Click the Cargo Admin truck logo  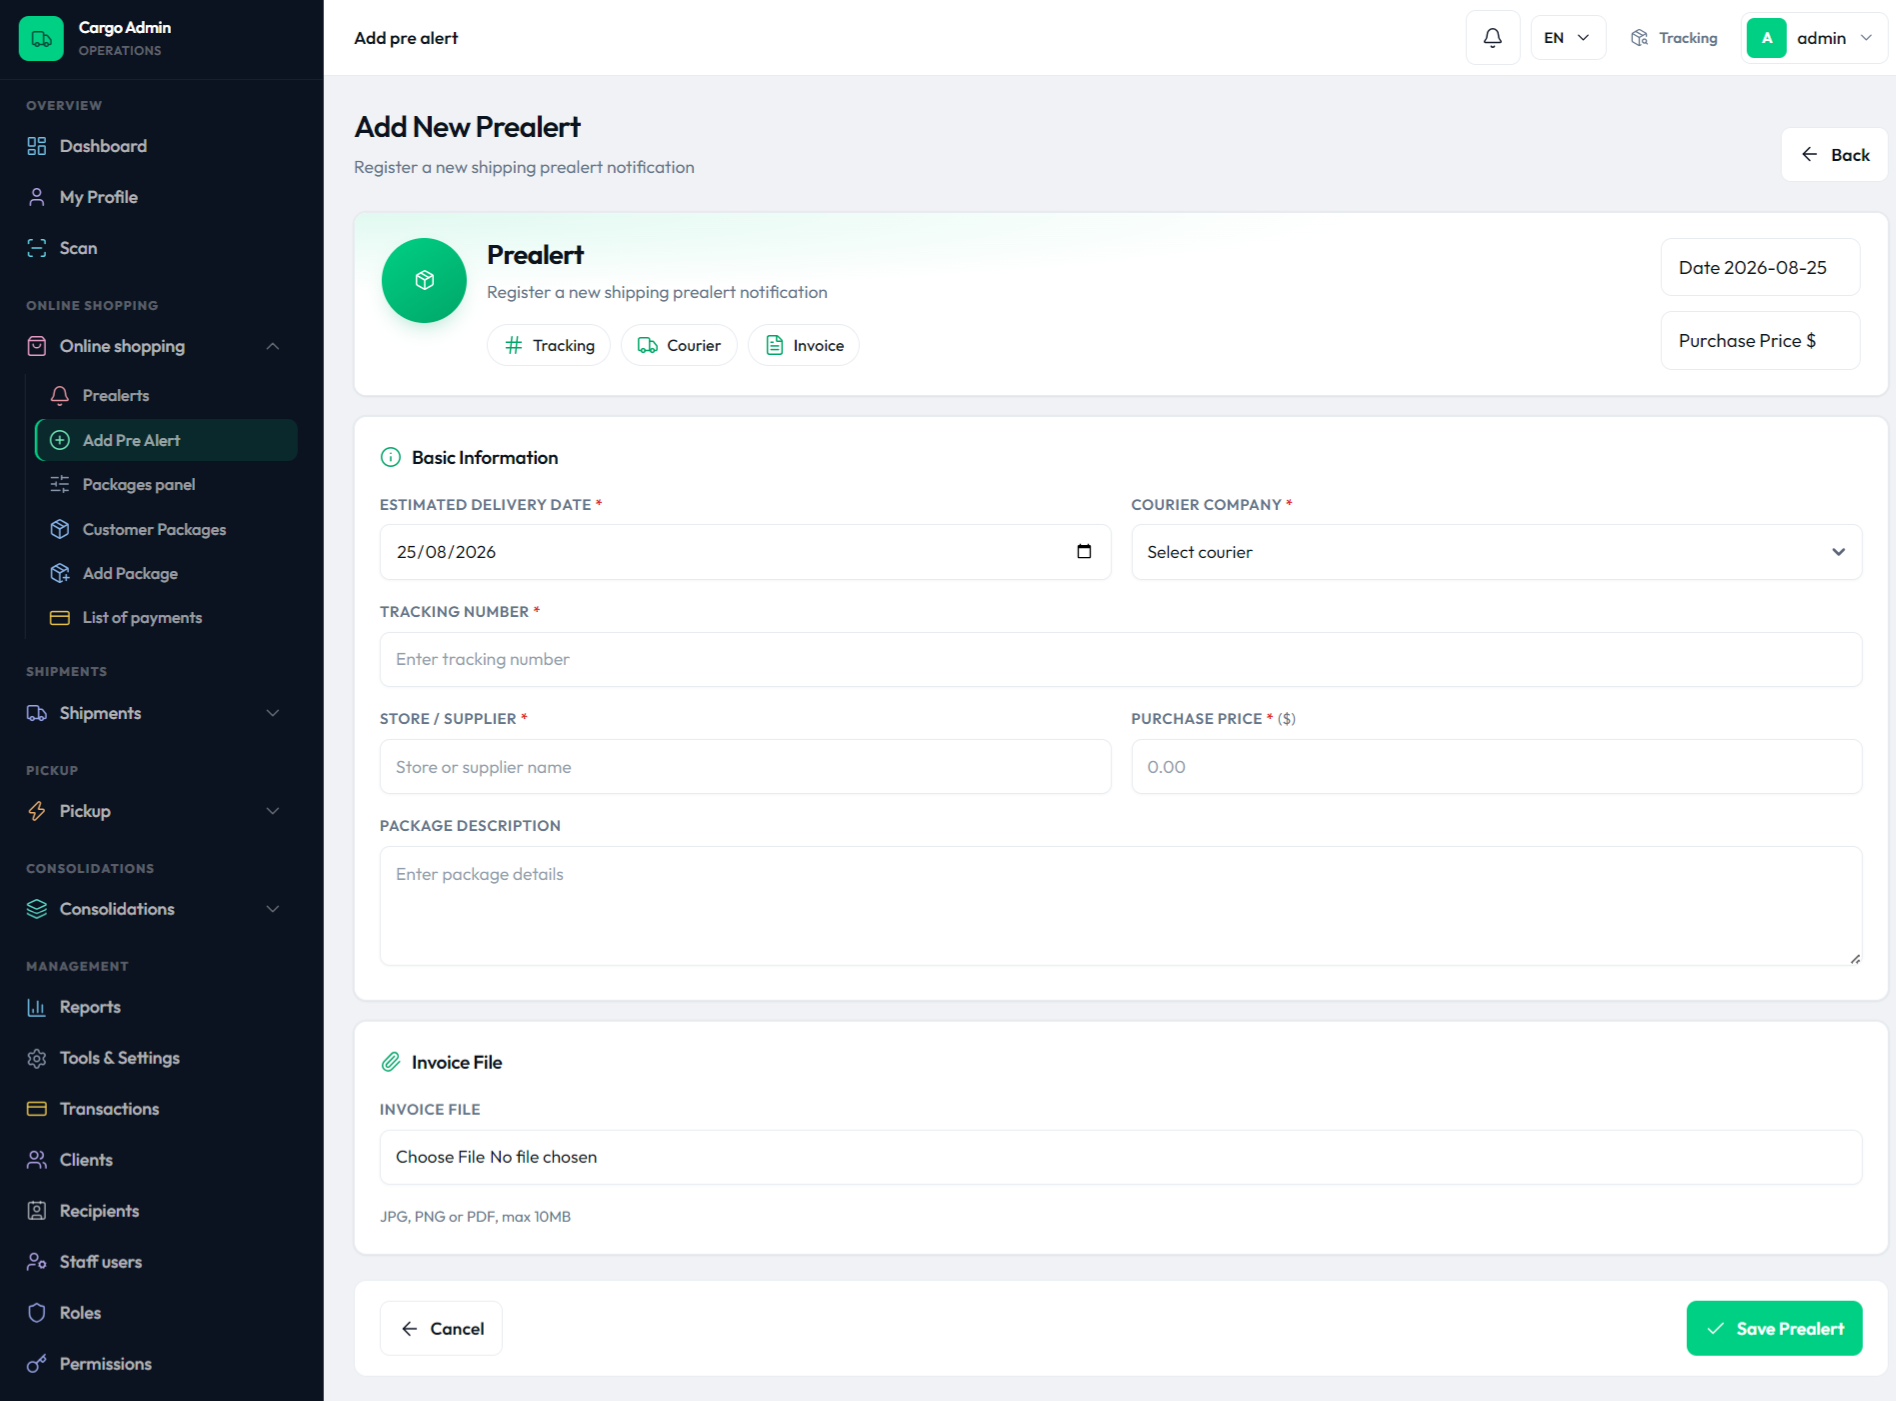(41, 38)
